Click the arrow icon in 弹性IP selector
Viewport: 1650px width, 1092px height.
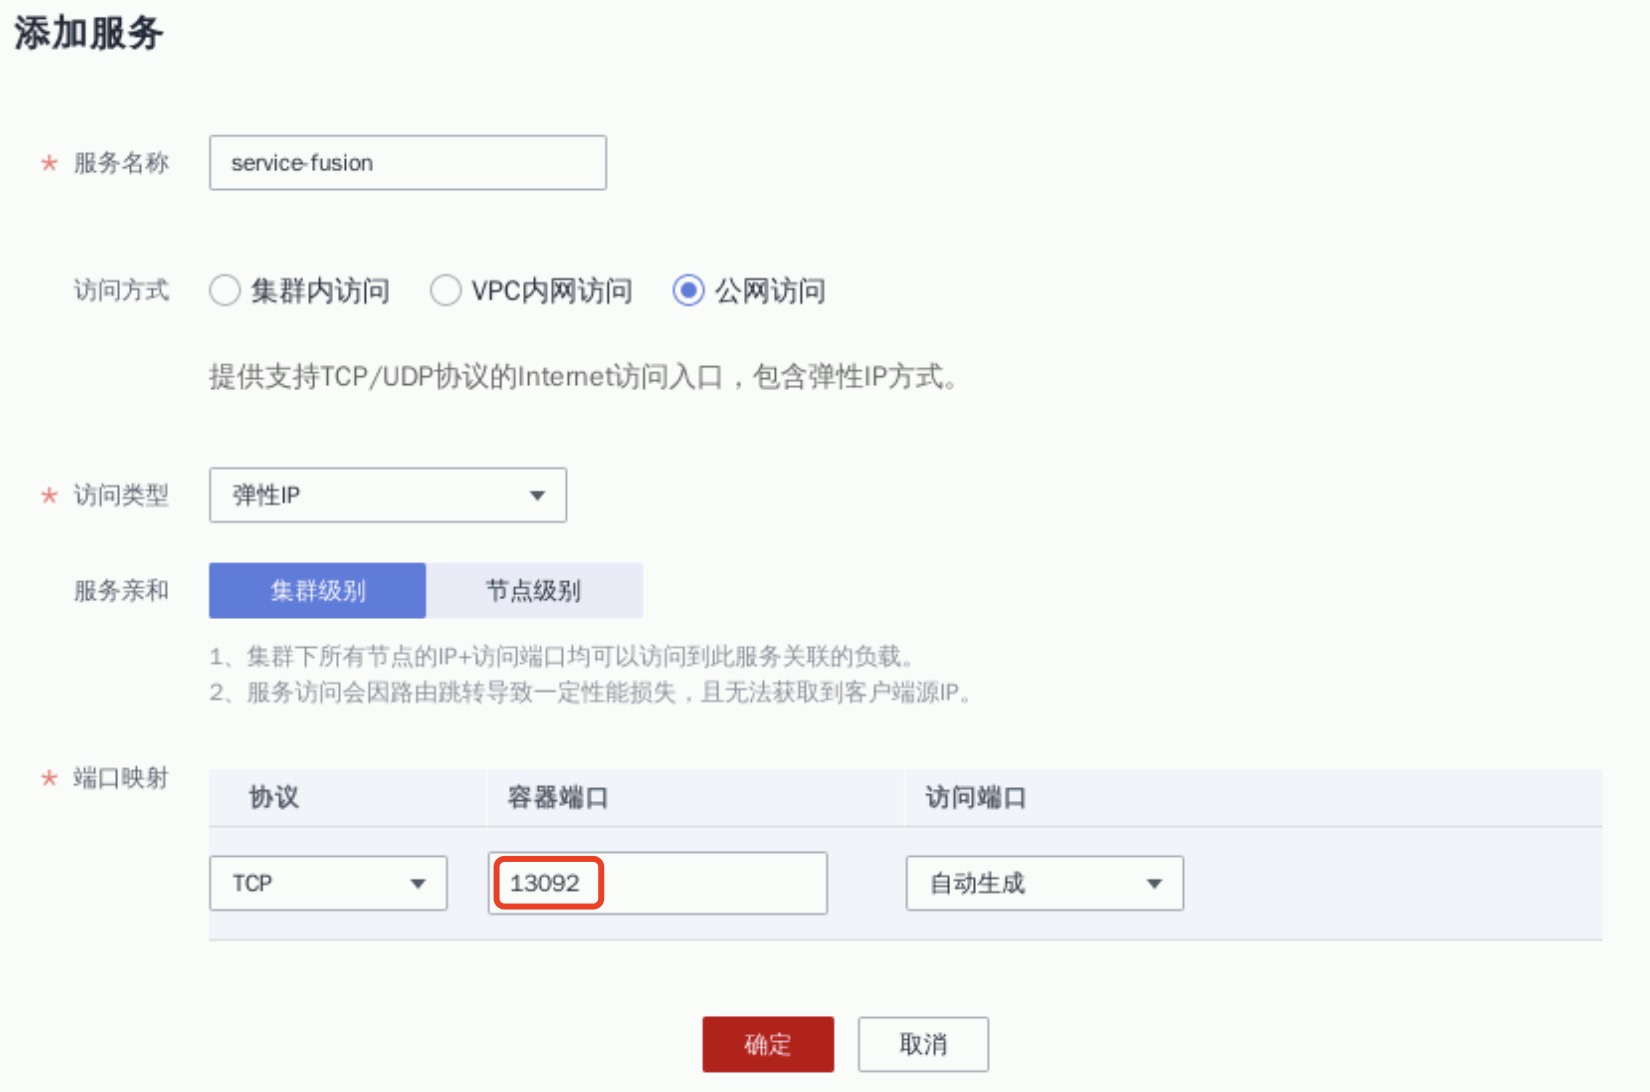click(x=537, y=496)
